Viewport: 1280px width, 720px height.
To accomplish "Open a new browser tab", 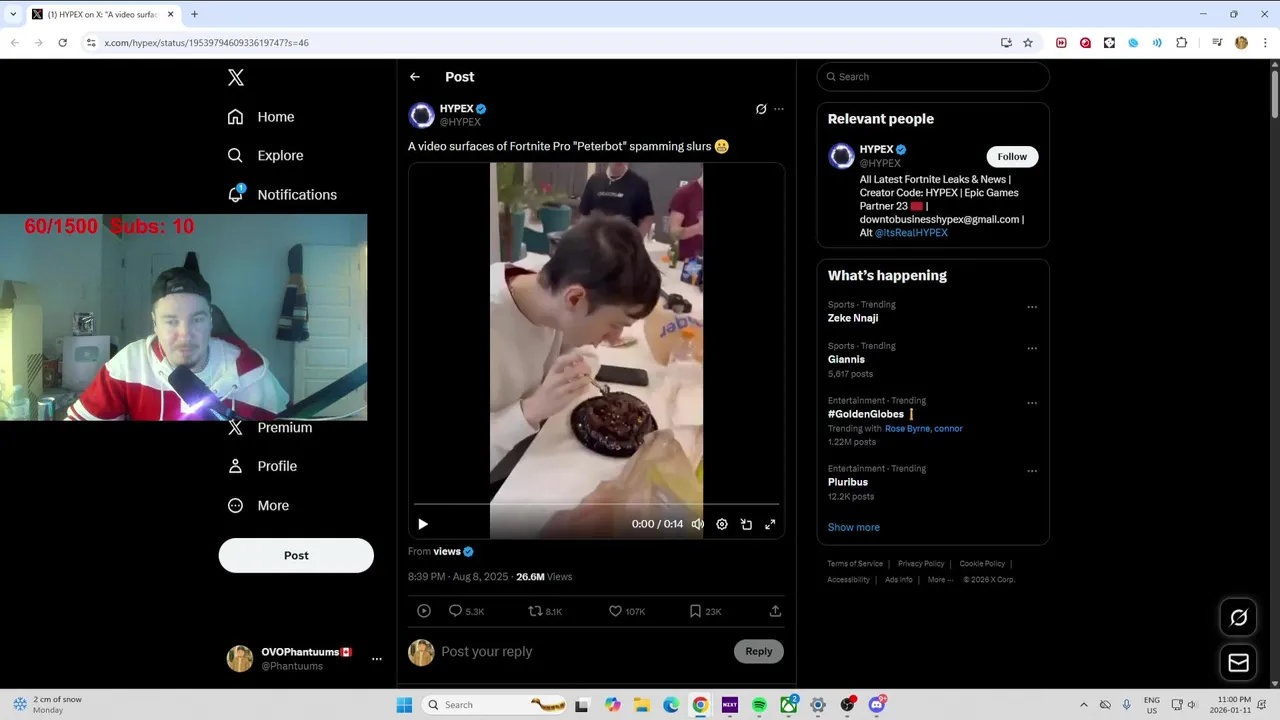I will coord(194,14).
